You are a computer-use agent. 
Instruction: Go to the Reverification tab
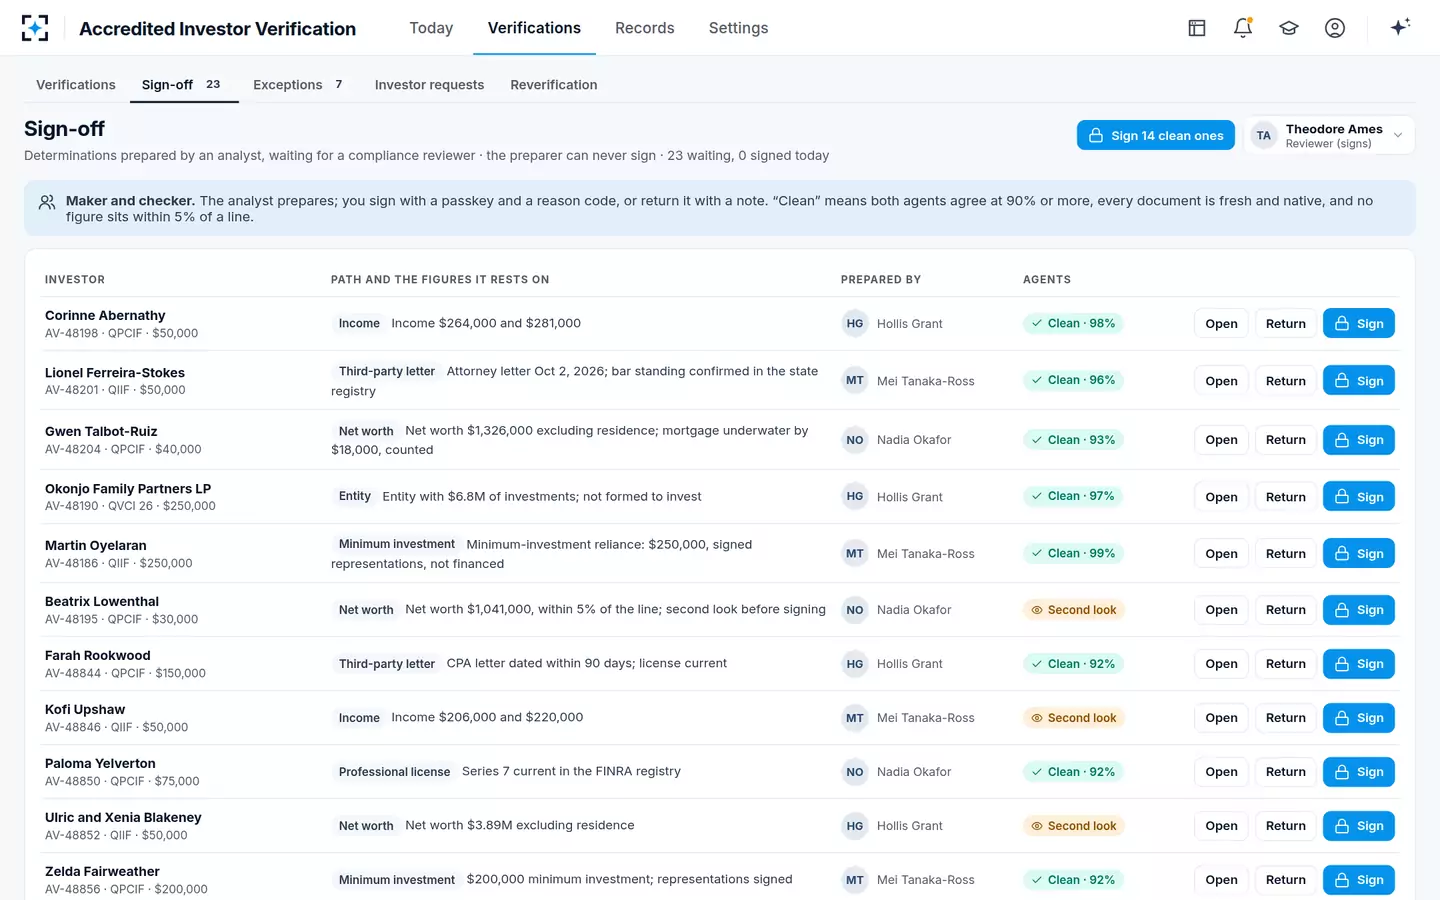[x=554, y=85]
